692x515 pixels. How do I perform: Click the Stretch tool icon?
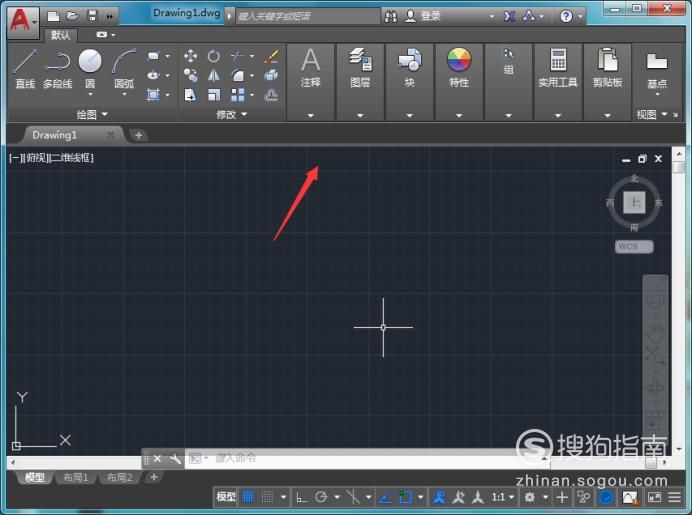tap(190, 95)
